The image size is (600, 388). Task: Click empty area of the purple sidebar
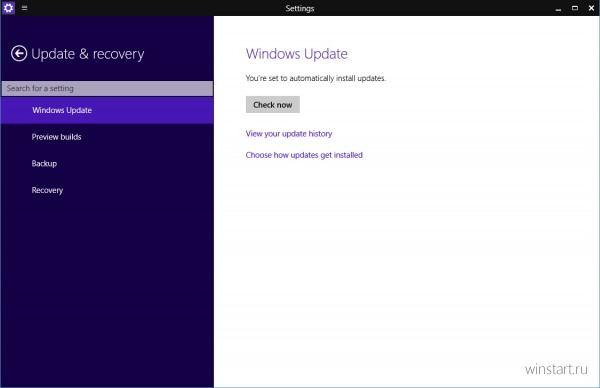click(x=107, y=291)
